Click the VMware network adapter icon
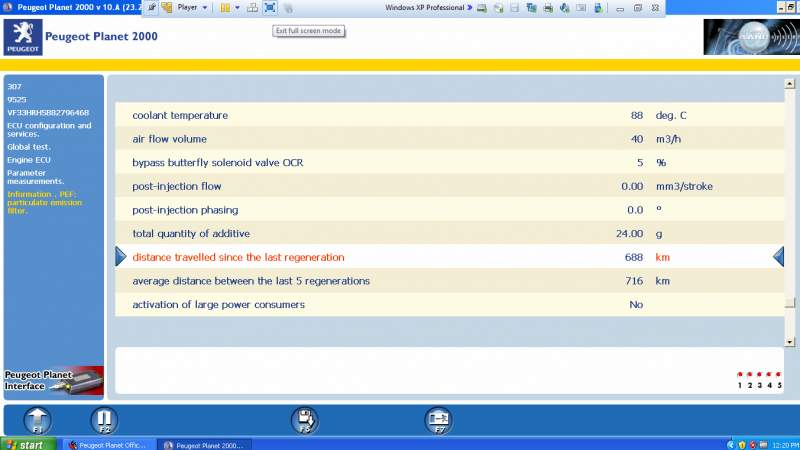This screenshot has width=800, height=450. tap(532, 8)
